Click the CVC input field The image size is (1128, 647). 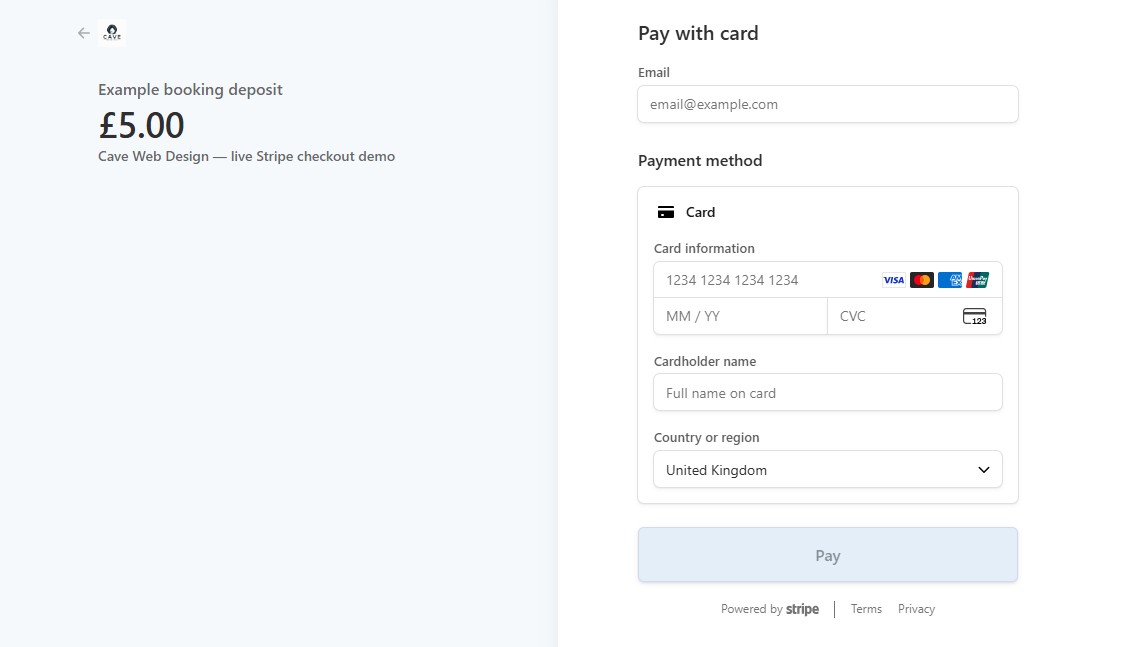(914, 317)
